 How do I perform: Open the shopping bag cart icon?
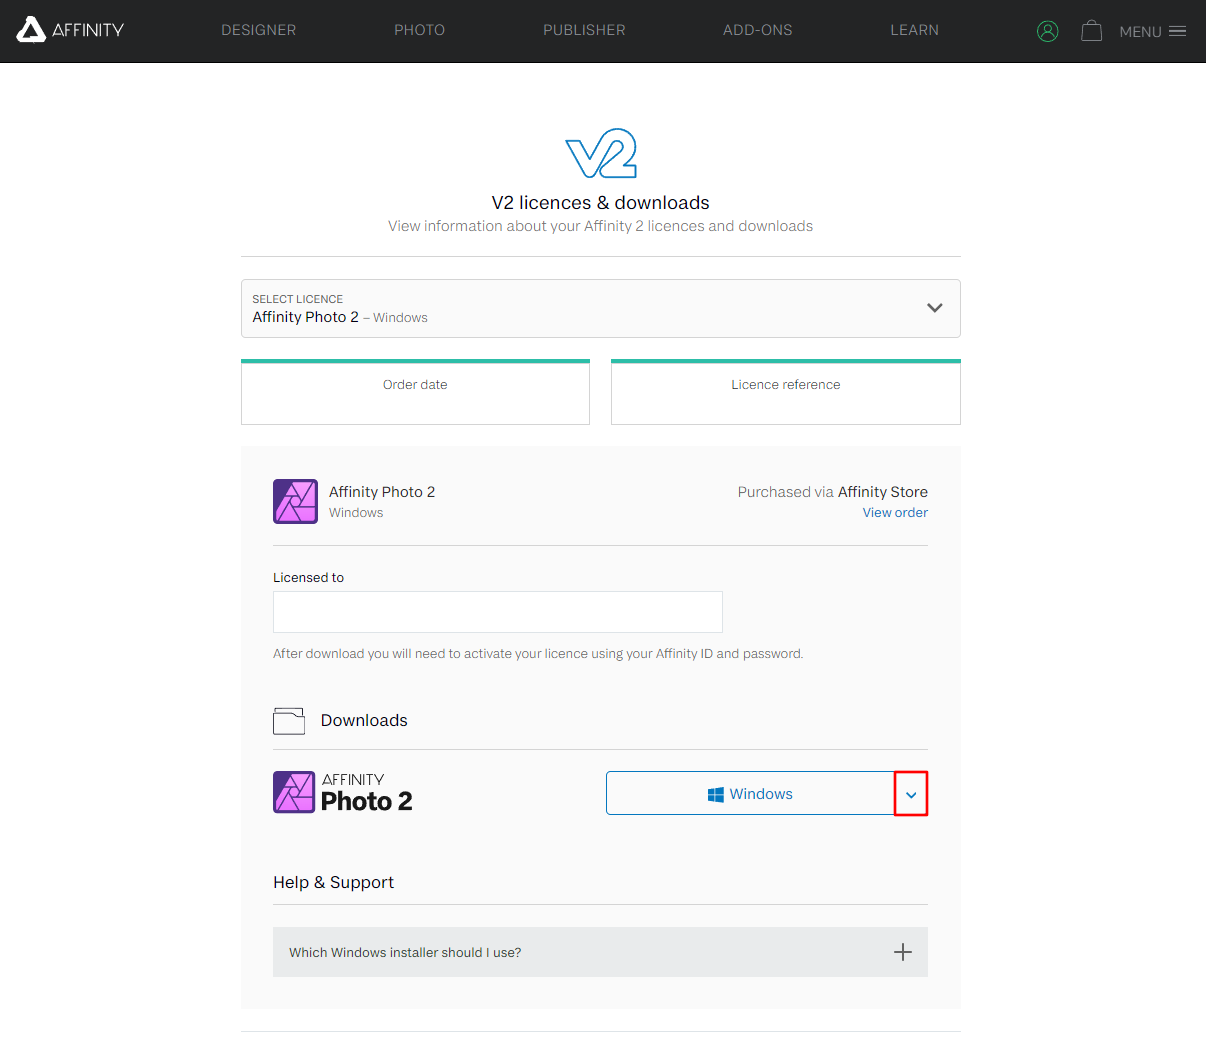point(1091,31)
